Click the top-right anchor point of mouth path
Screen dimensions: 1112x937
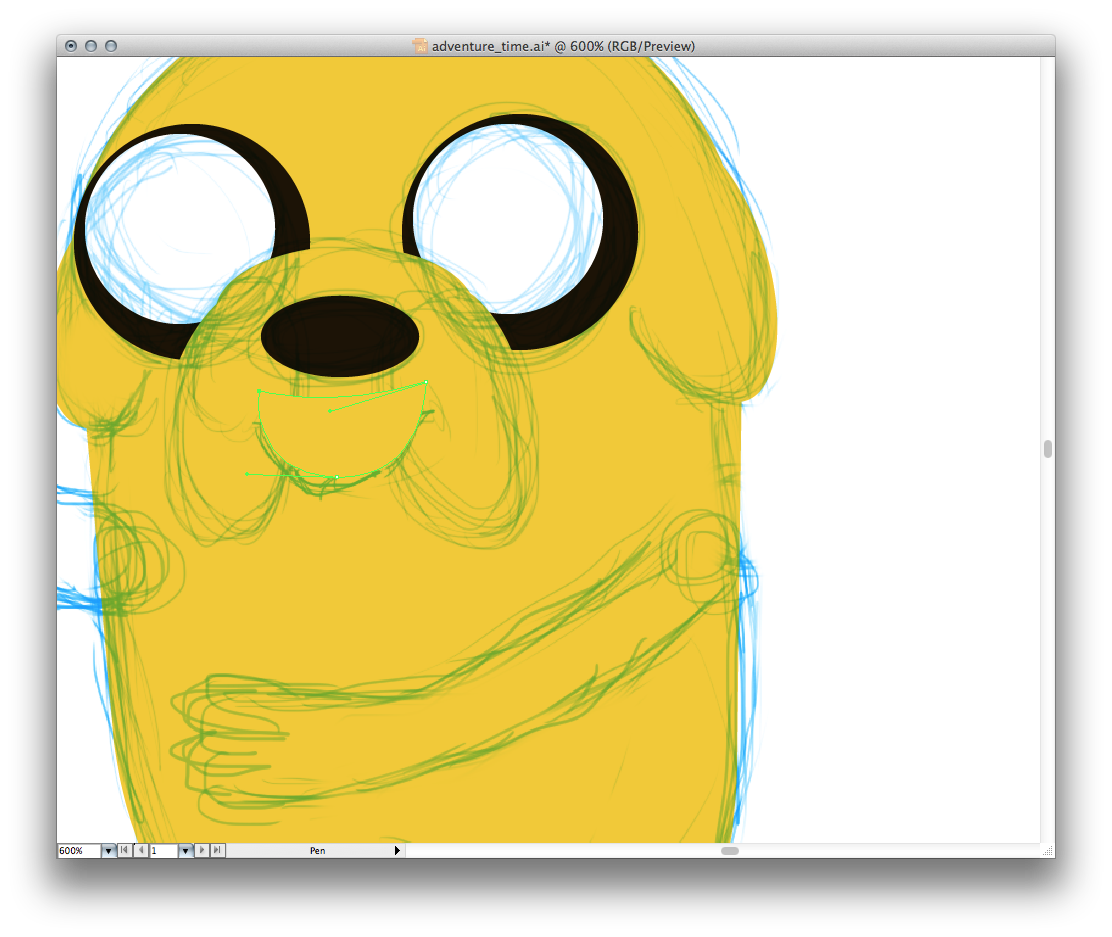click(x=426, y=382)
